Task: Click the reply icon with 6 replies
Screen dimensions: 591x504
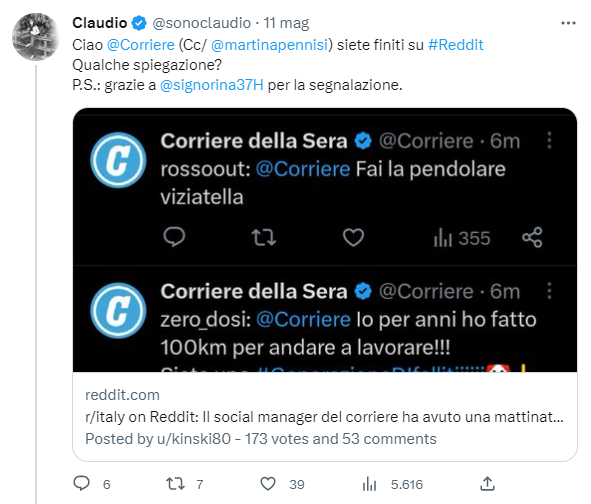Action: pyautogui.click(x=81, y=483)
